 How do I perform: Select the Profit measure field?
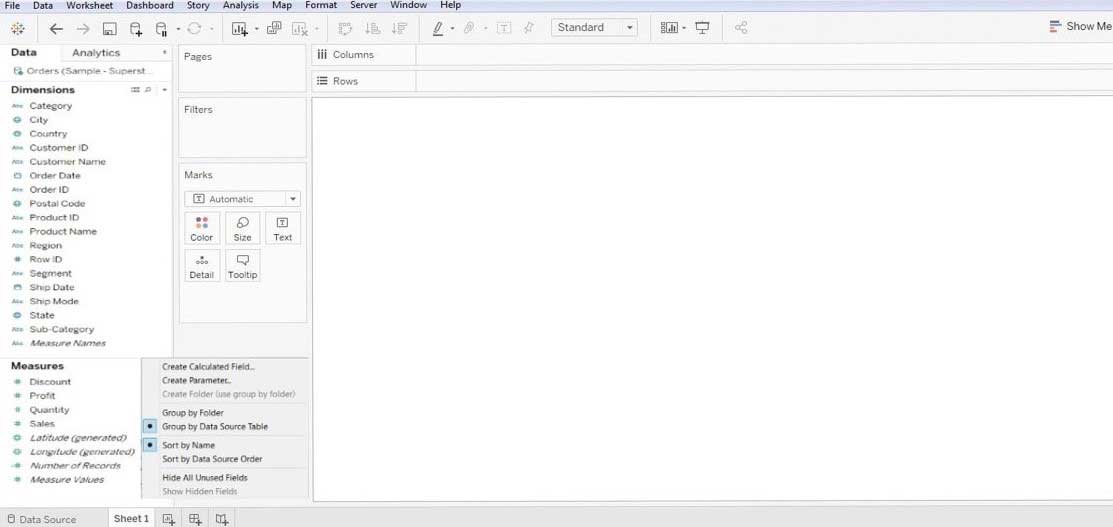(x=42, y=396)
